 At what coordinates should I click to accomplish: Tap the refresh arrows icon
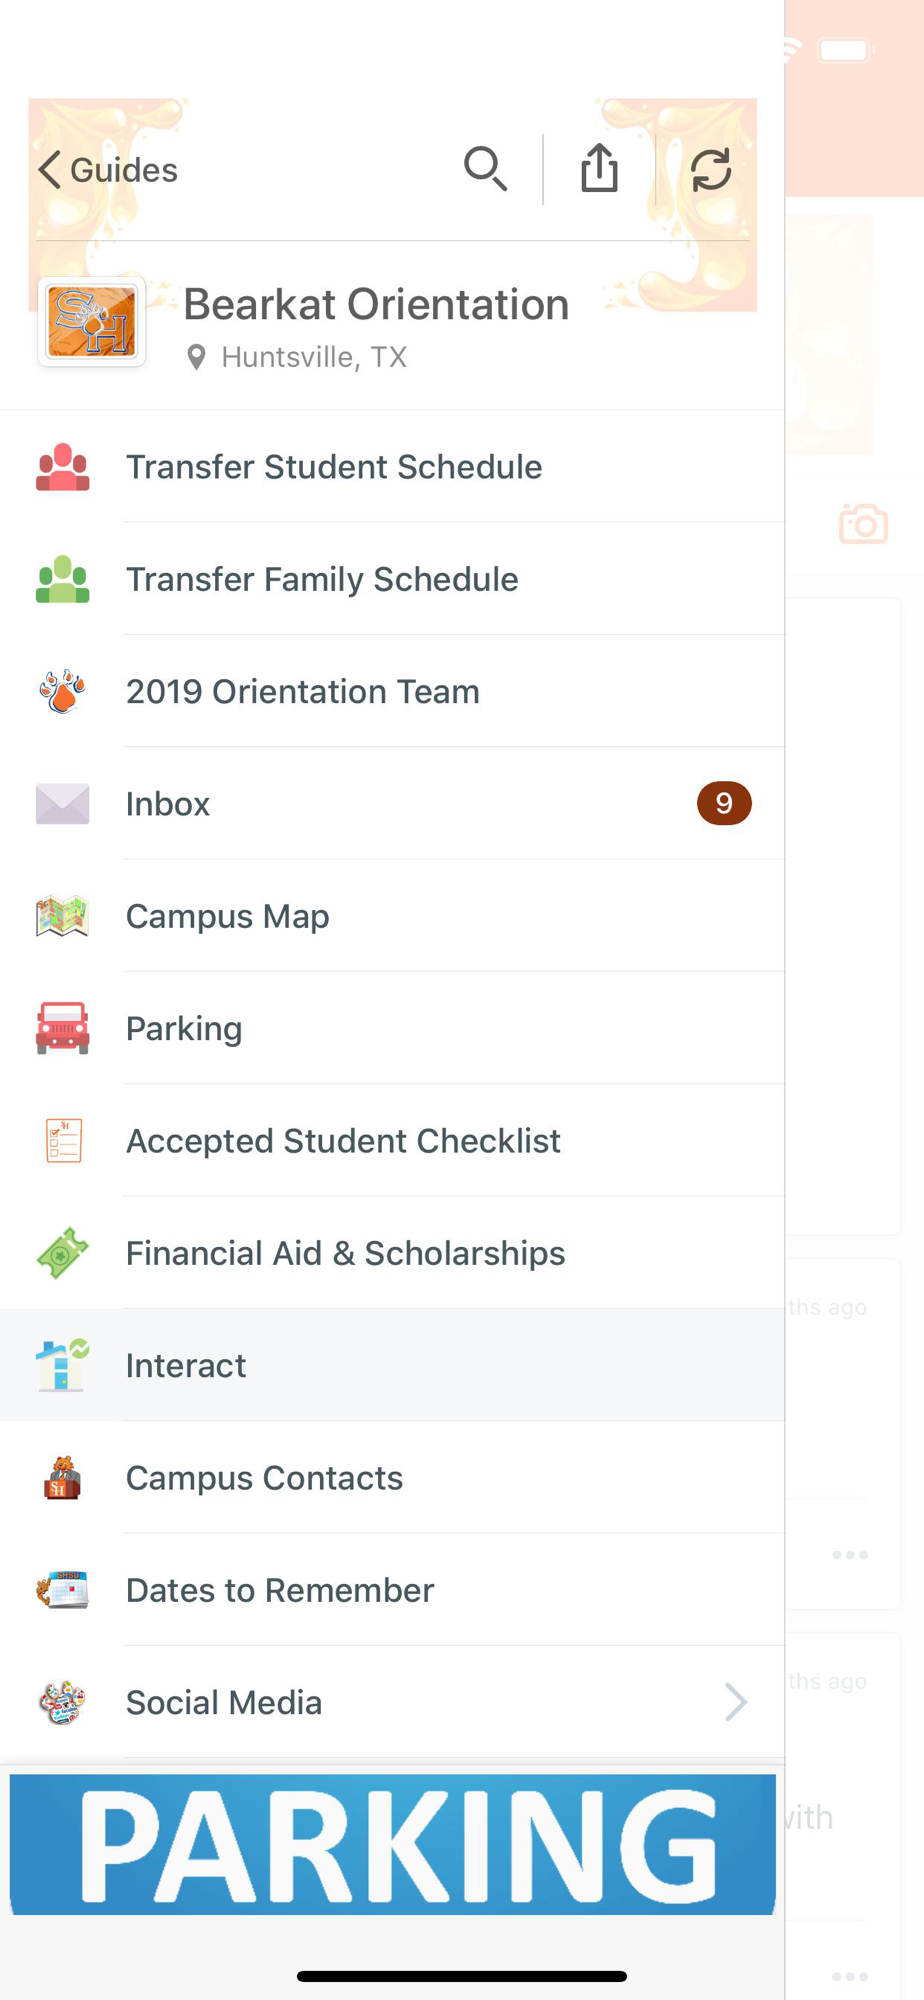(x=711, y=169)
